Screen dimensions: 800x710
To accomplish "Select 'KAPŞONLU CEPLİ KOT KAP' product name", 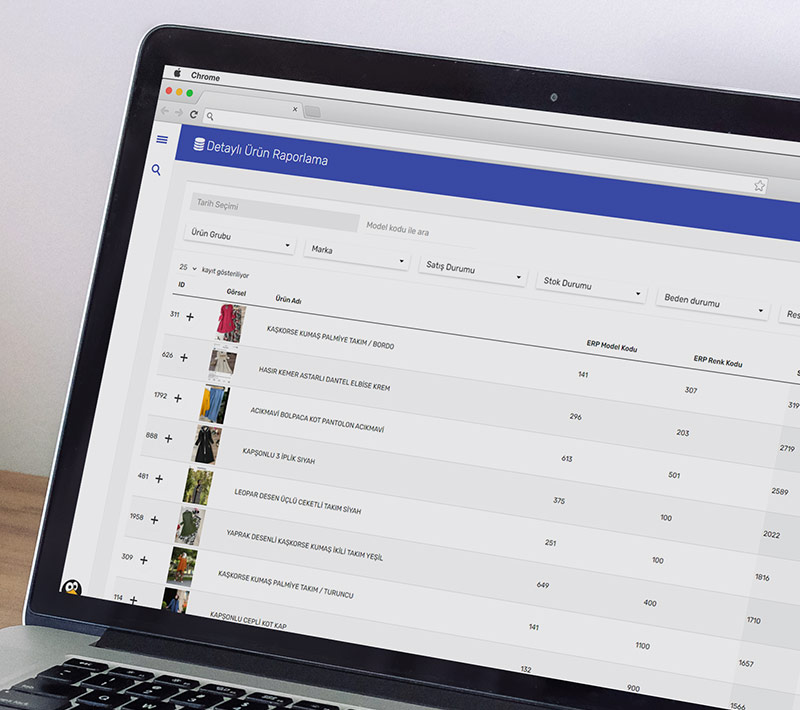I will [x=248, y=620].
